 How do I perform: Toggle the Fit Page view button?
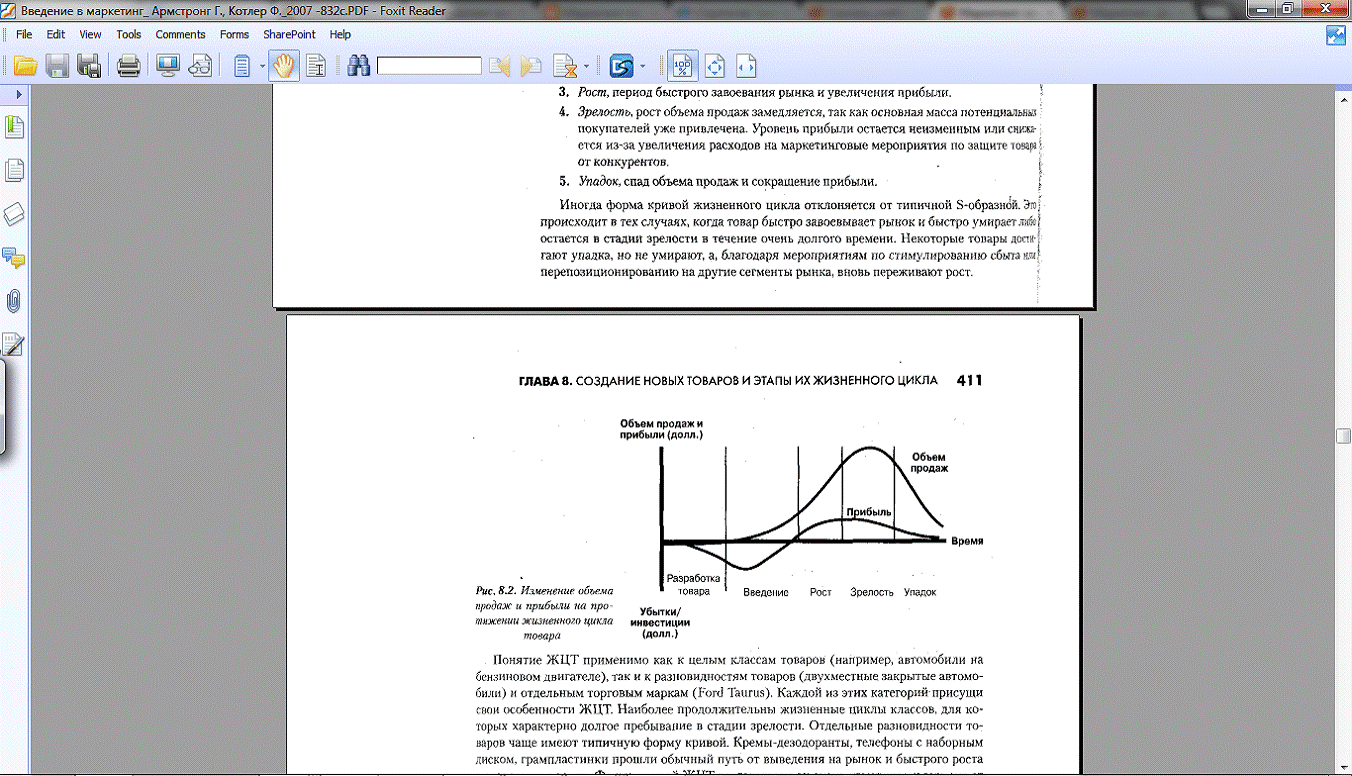[714, 66]
